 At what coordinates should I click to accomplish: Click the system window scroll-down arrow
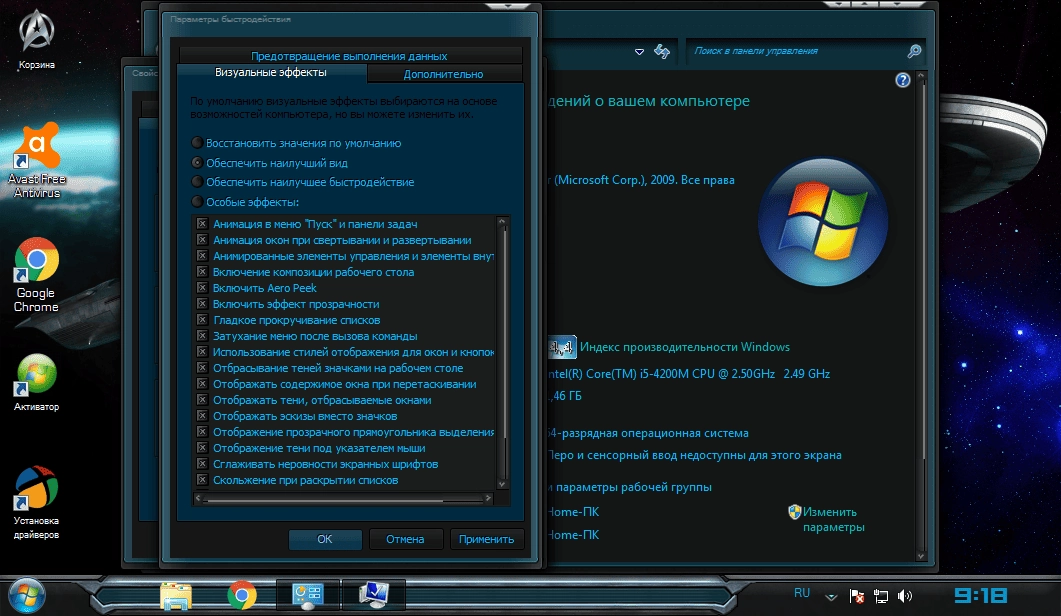pos(920,556)
